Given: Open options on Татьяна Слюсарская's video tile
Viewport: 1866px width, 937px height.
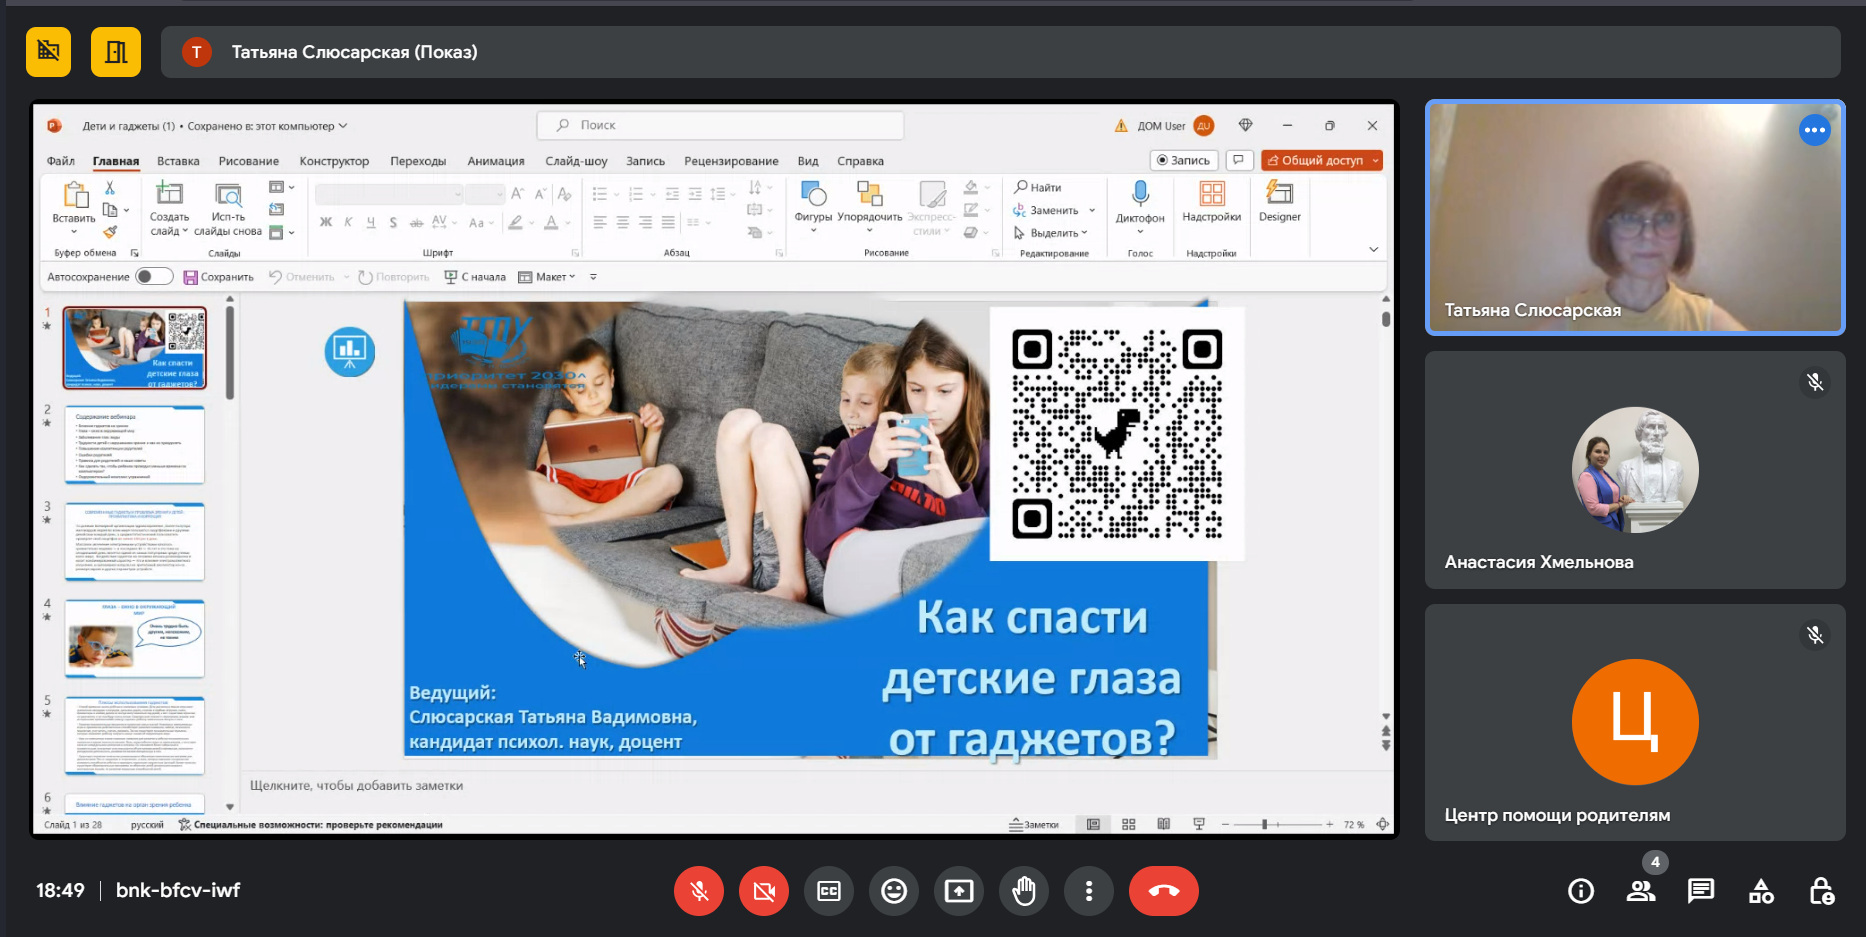Looking at the screenshot, I should point(1814,130).
